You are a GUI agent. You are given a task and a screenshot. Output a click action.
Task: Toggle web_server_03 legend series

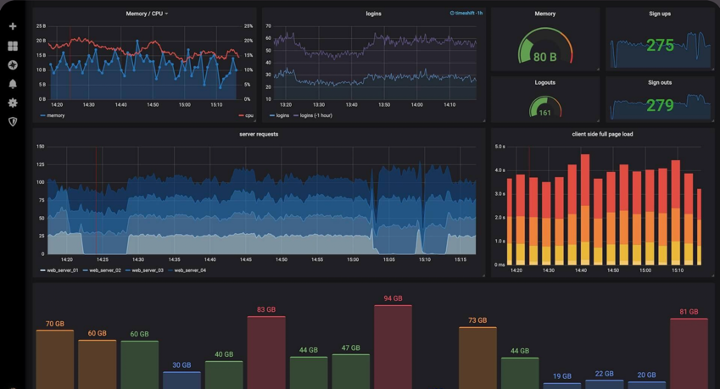[x=144, y=271]
